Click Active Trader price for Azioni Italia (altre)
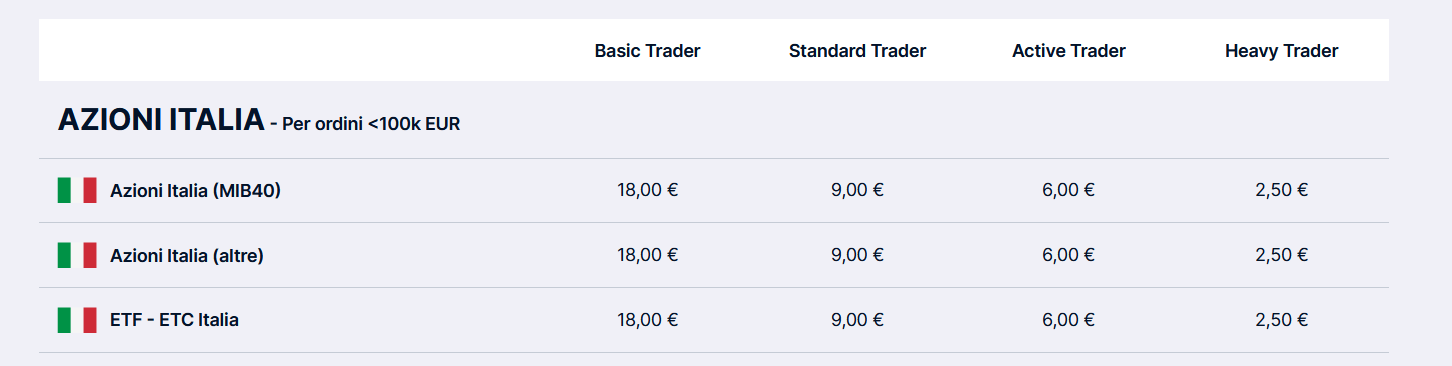Screen dimensions: 1452x366 click(x=1069, y=255)
